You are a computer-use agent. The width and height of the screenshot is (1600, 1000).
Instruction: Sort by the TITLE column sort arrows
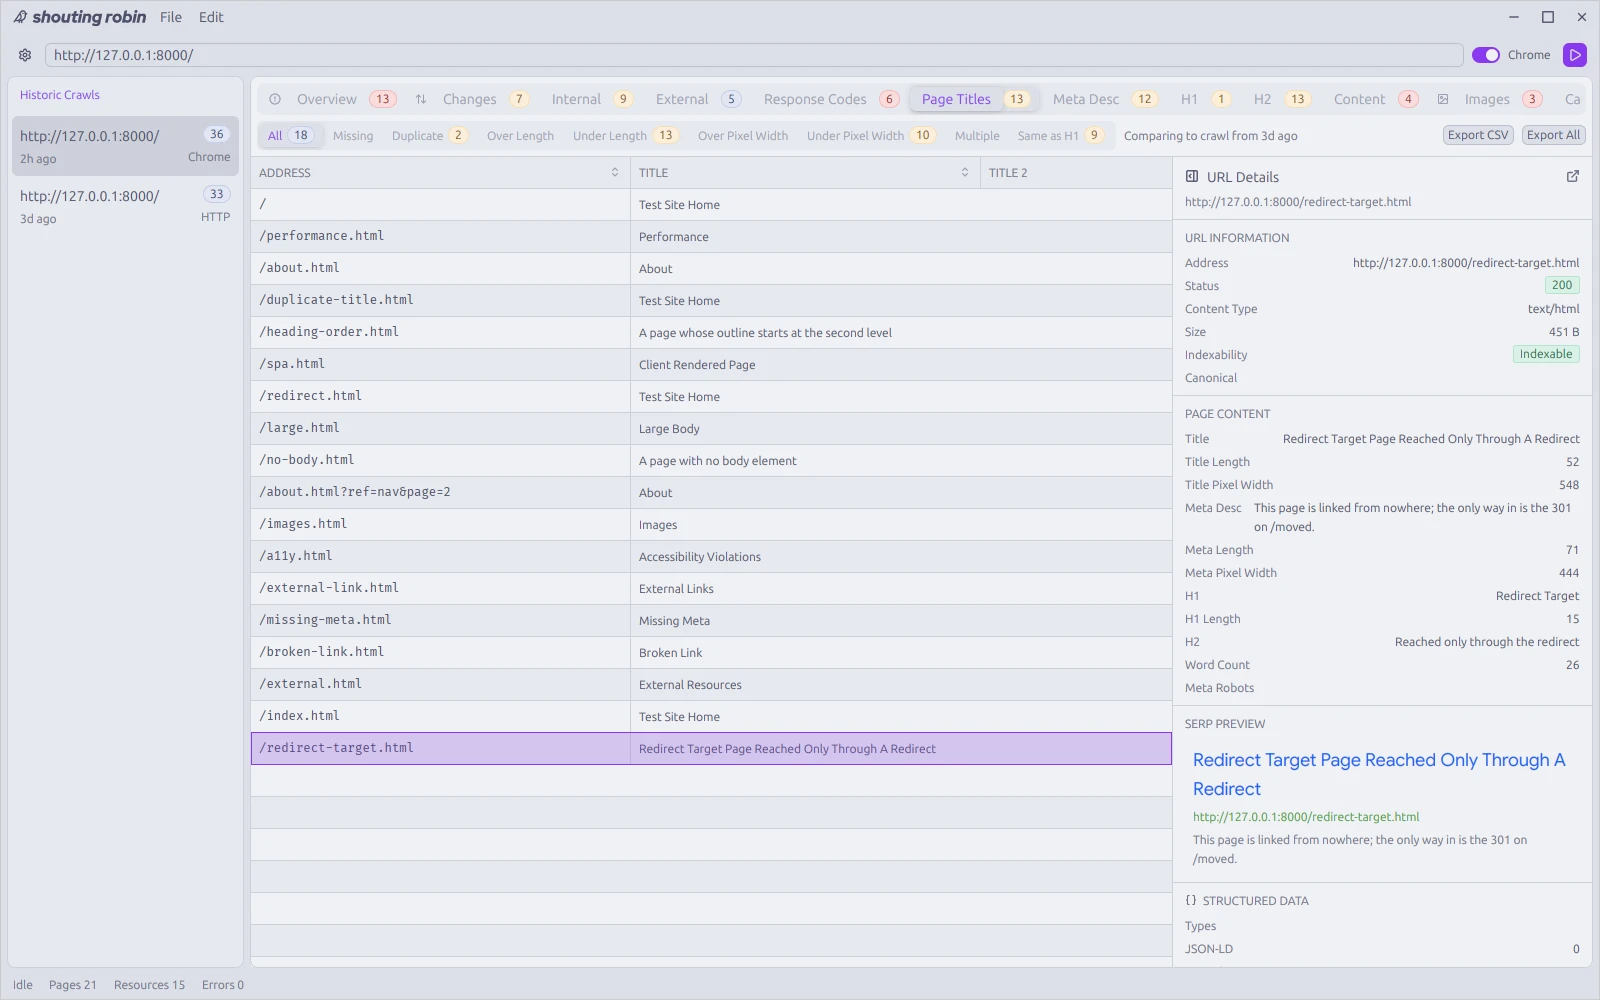[x=965, y=172]
